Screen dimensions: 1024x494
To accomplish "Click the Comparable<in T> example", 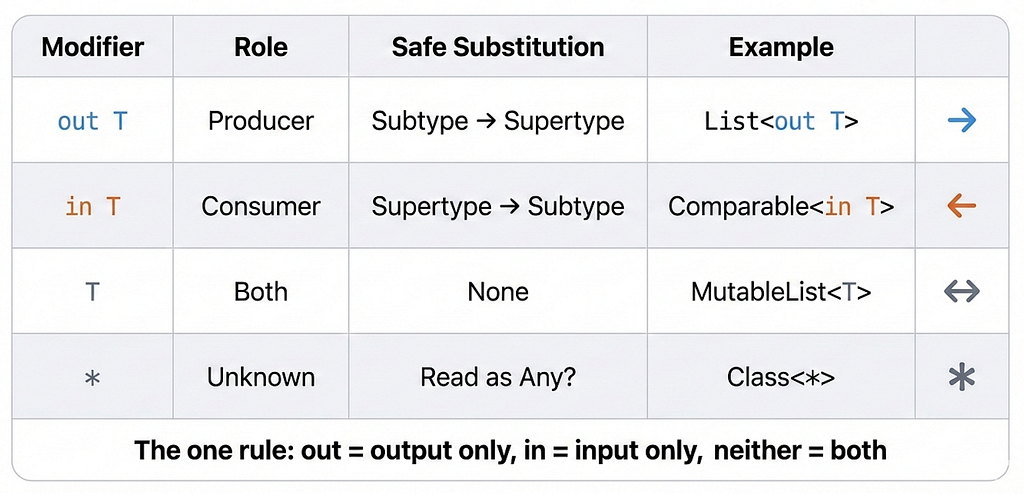I will (x=781, y=206).
